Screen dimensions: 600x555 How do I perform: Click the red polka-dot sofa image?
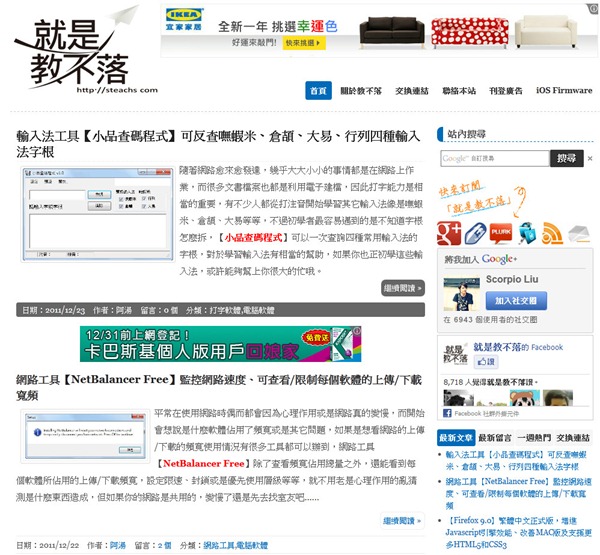[470, 33]
